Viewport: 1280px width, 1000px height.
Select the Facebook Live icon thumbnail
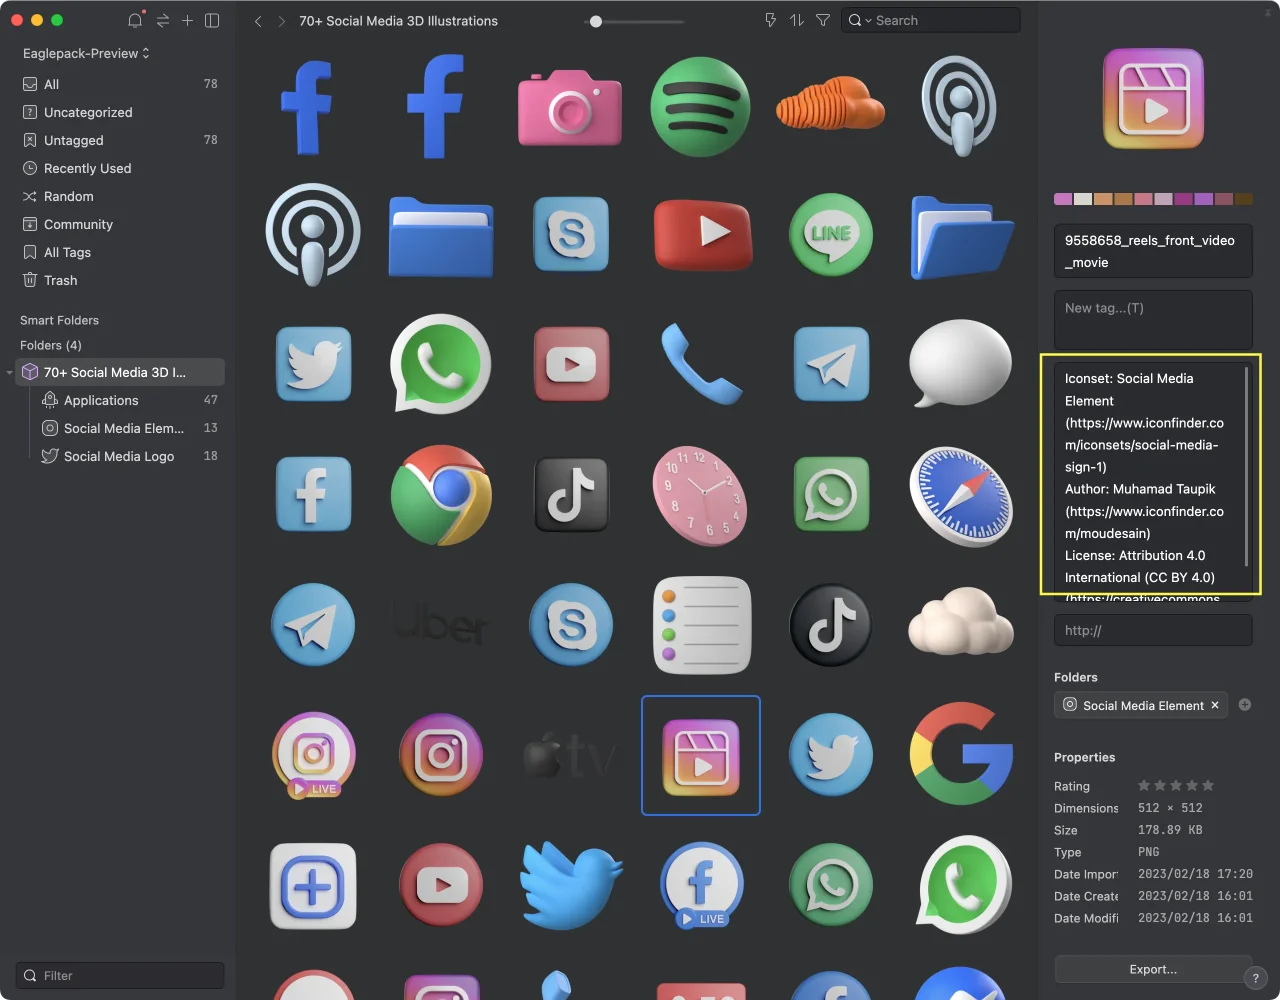click(x=702, y=885)
